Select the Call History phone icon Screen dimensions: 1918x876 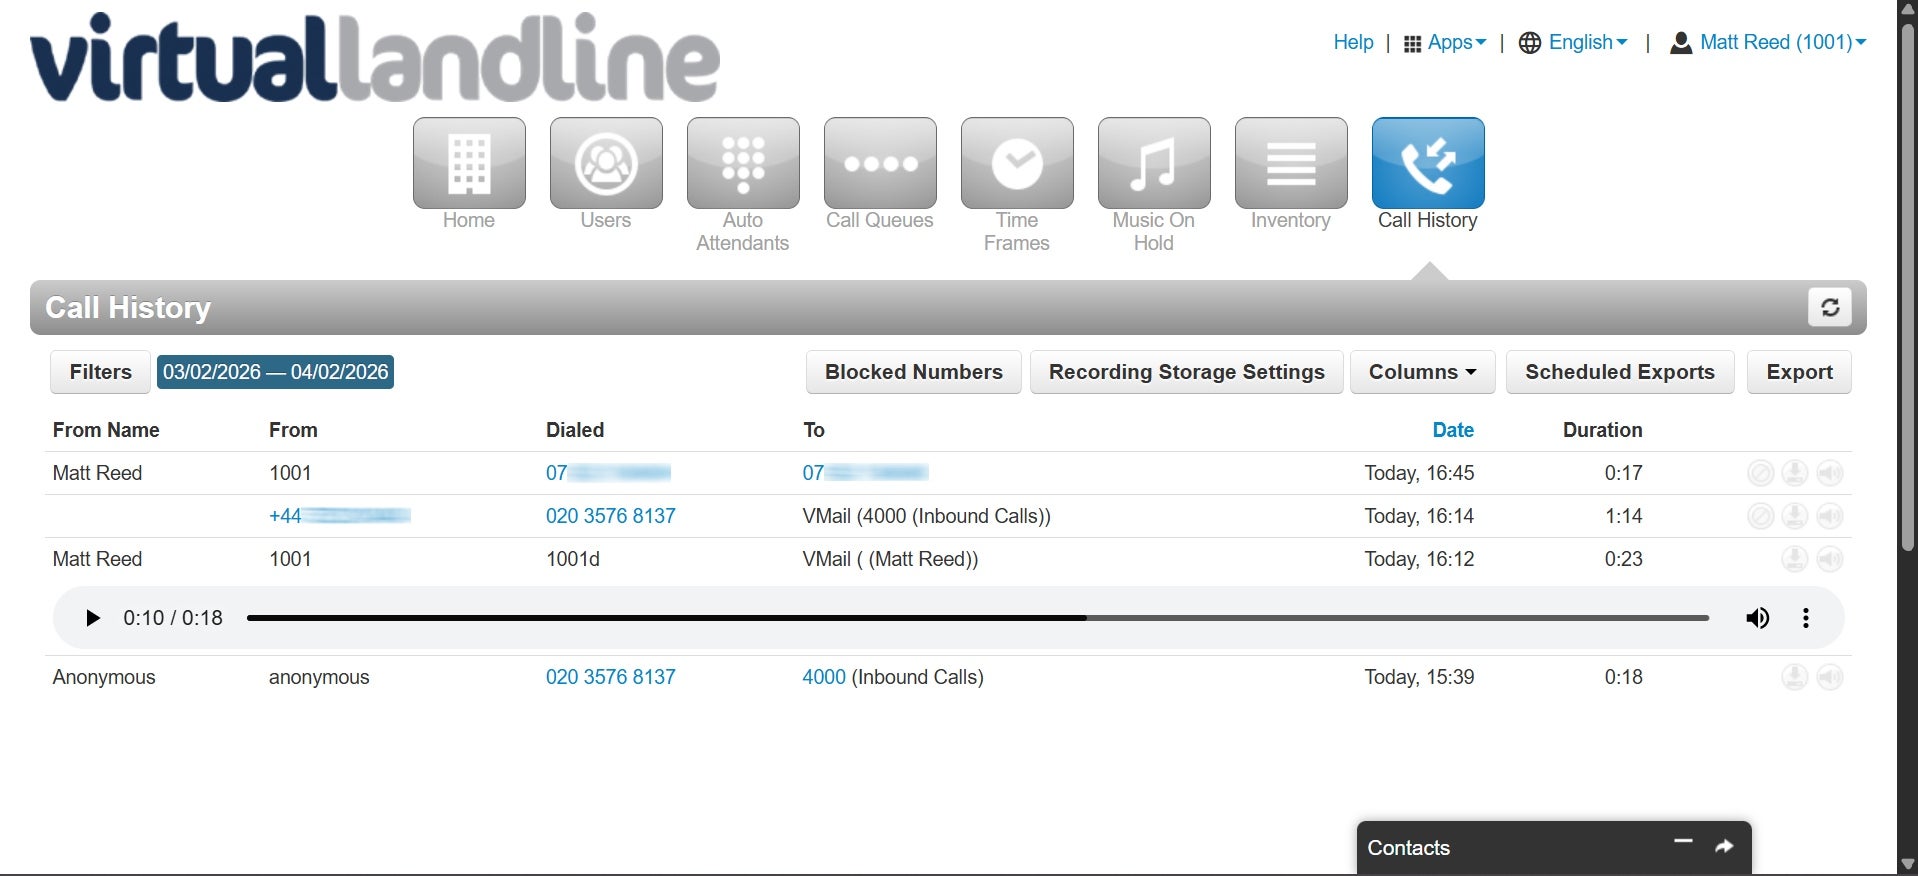pos(1428,163)
